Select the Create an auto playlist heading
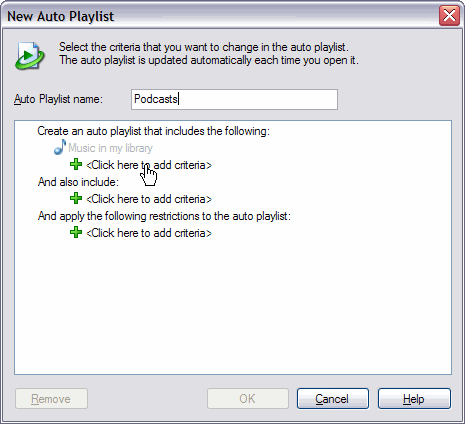This screenshot has height=424, width=465. point(153,131)
